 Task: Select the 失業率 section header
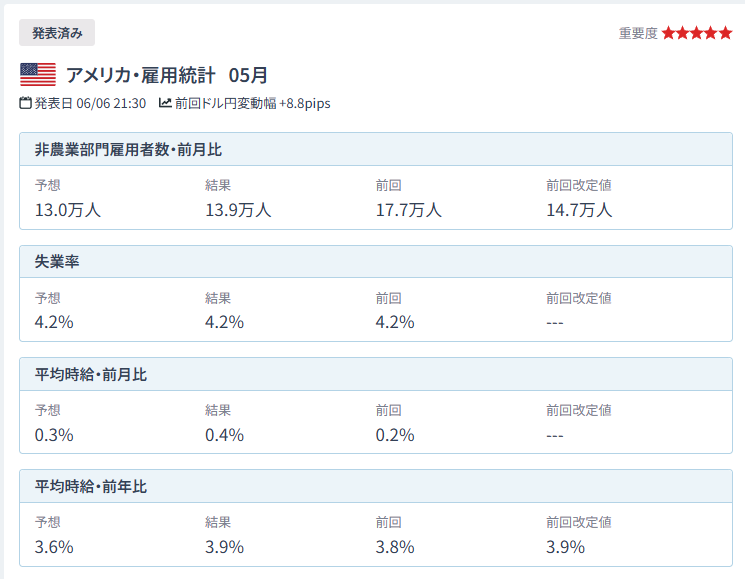[376, 262]
